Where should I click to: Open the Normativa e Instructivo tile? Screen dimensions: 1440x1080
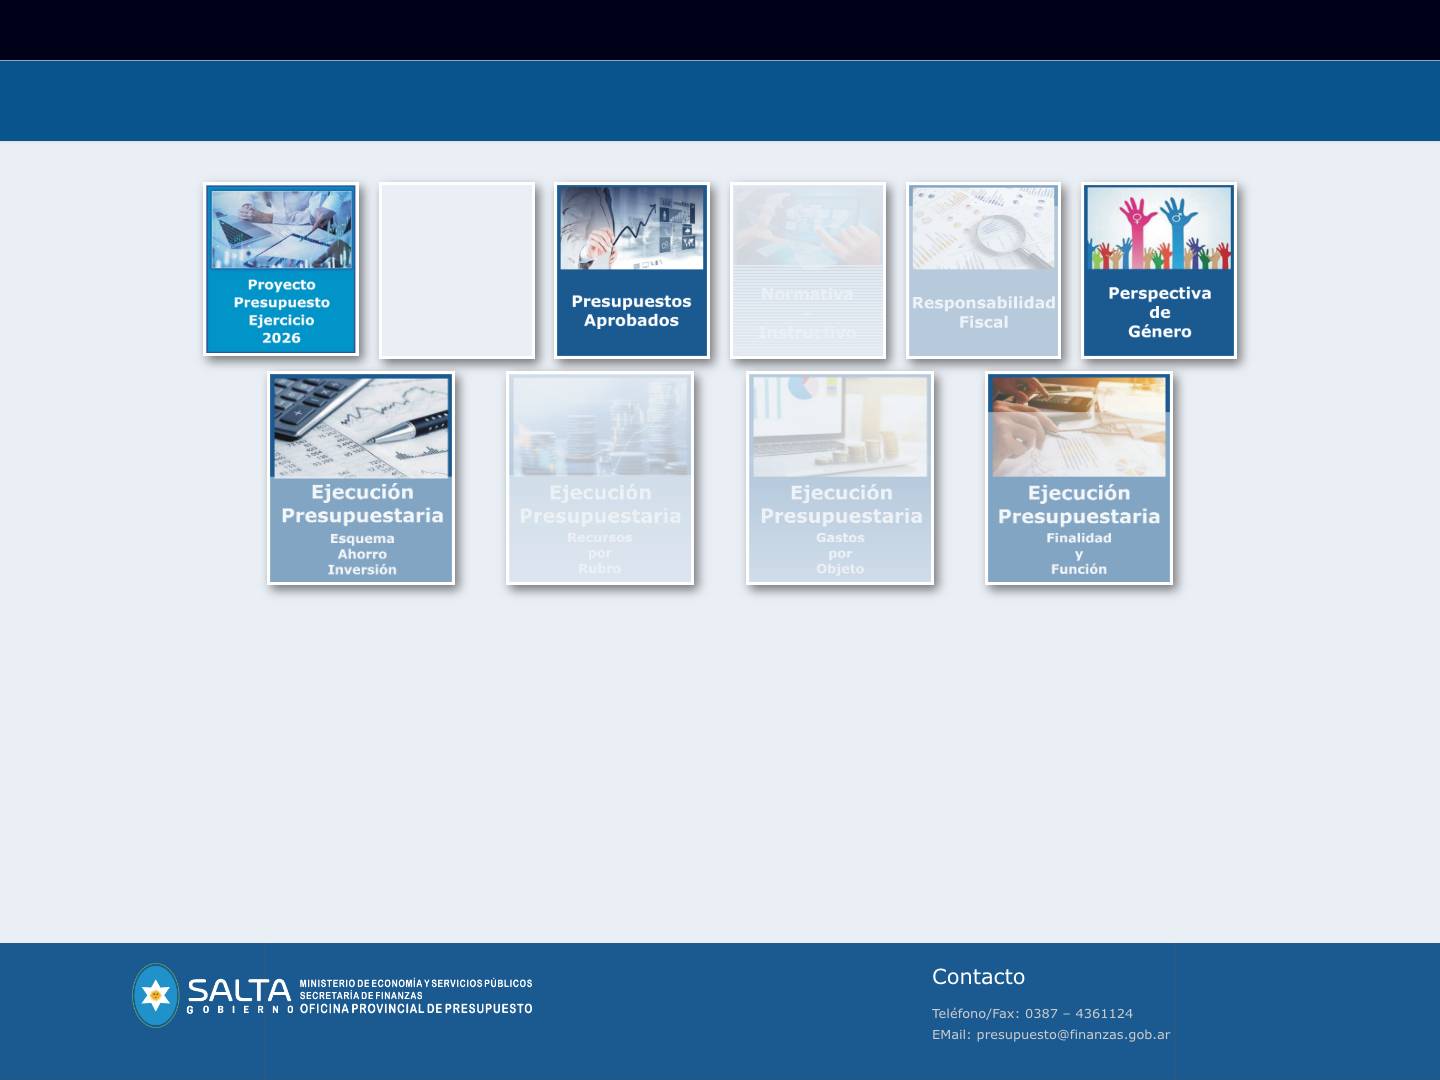807,270
